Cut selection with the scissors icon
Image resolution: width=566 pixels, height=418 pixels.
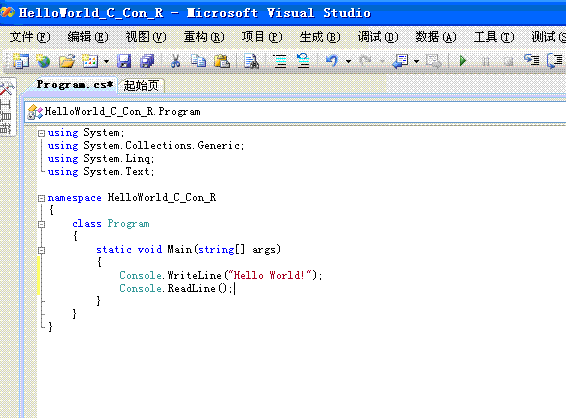pos(175,61)
